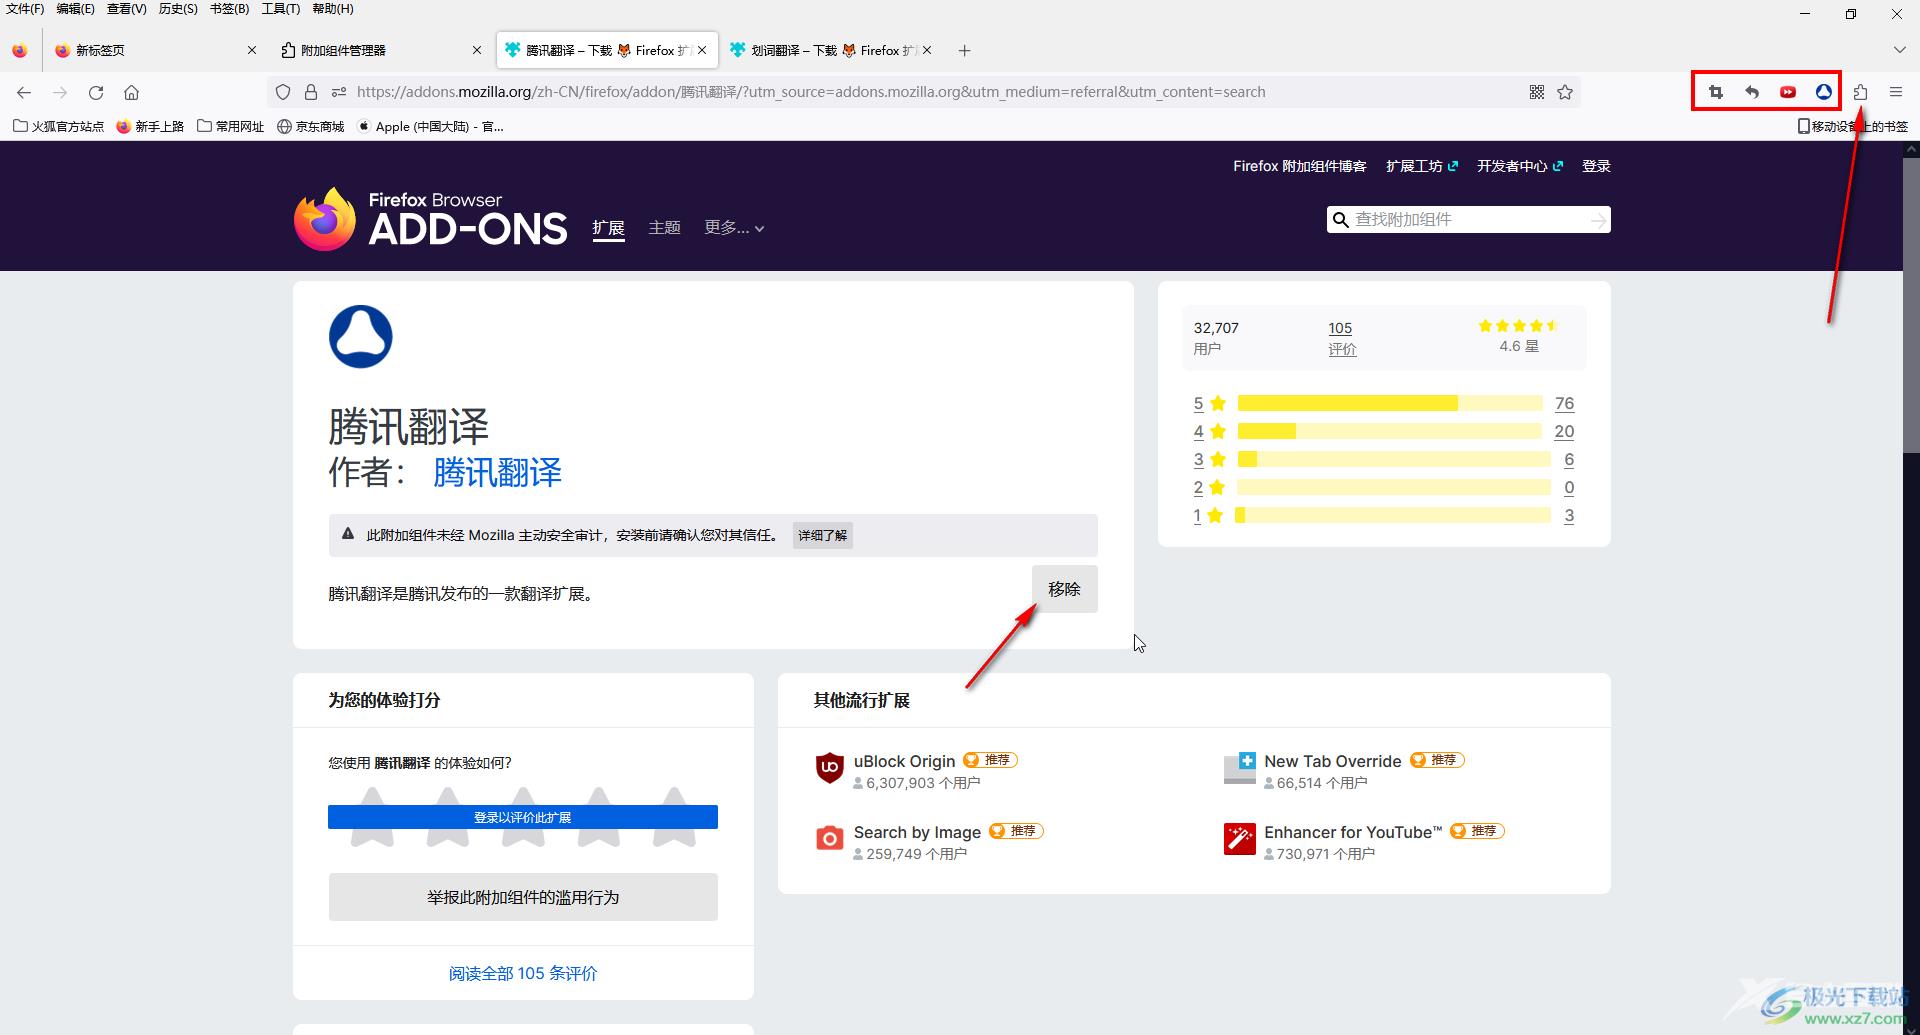Viewport: 1920px width, 1035px height.
Task: Open the Firefox home page
Action: tap(131, 92)
